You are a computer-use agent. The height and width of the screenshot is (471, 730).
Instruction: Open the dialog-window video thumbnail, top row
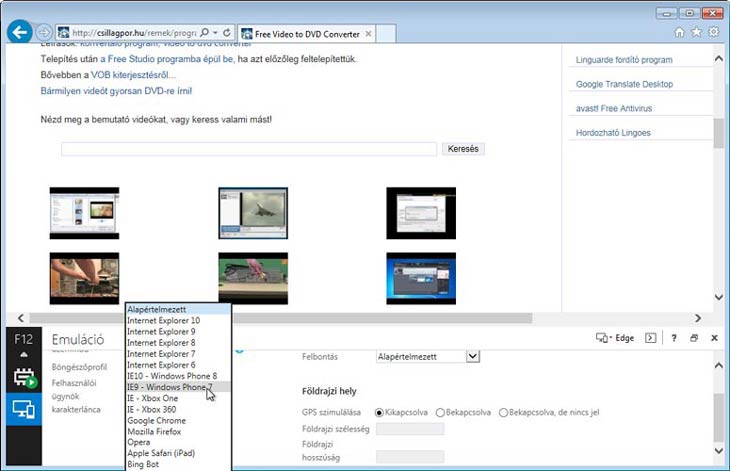421,213
